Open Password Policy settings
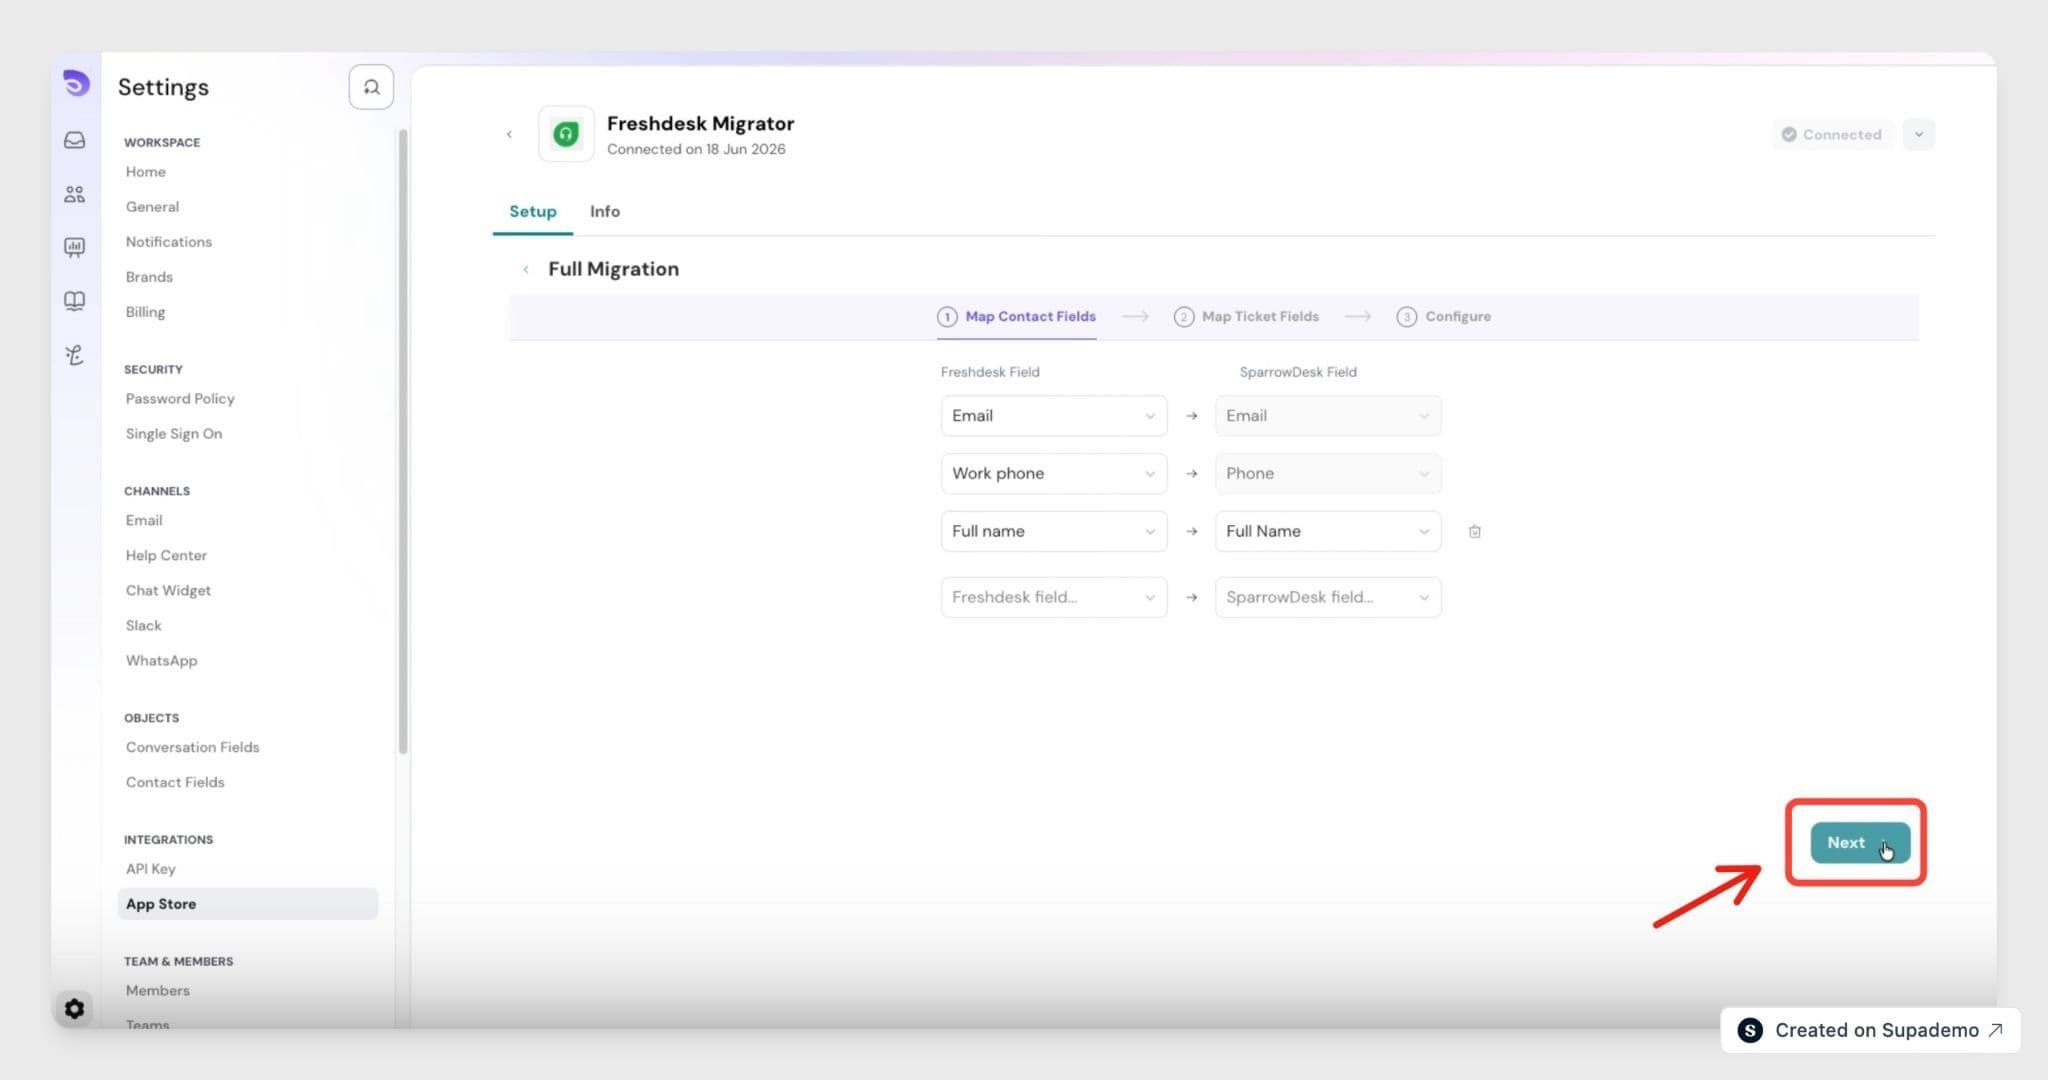2048x1080 pixels. 180,399
